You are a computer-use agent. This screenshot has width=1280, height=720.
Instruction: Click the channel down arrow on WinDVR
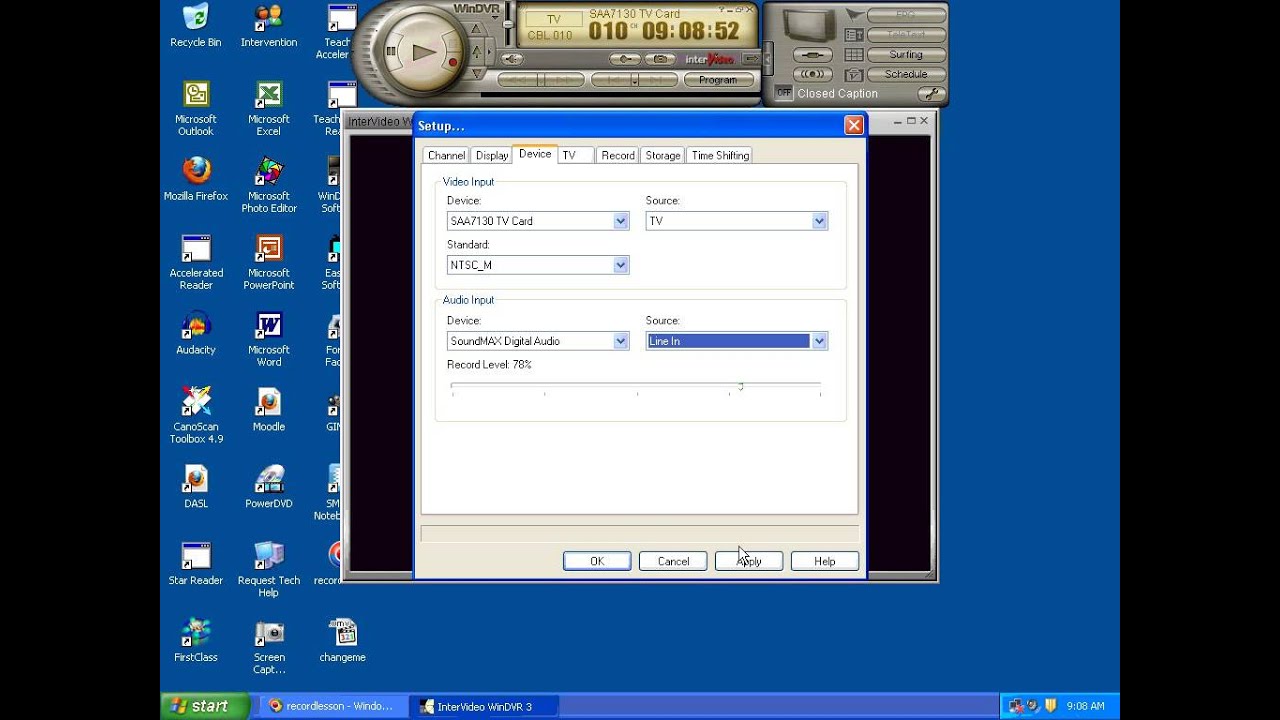476,73
